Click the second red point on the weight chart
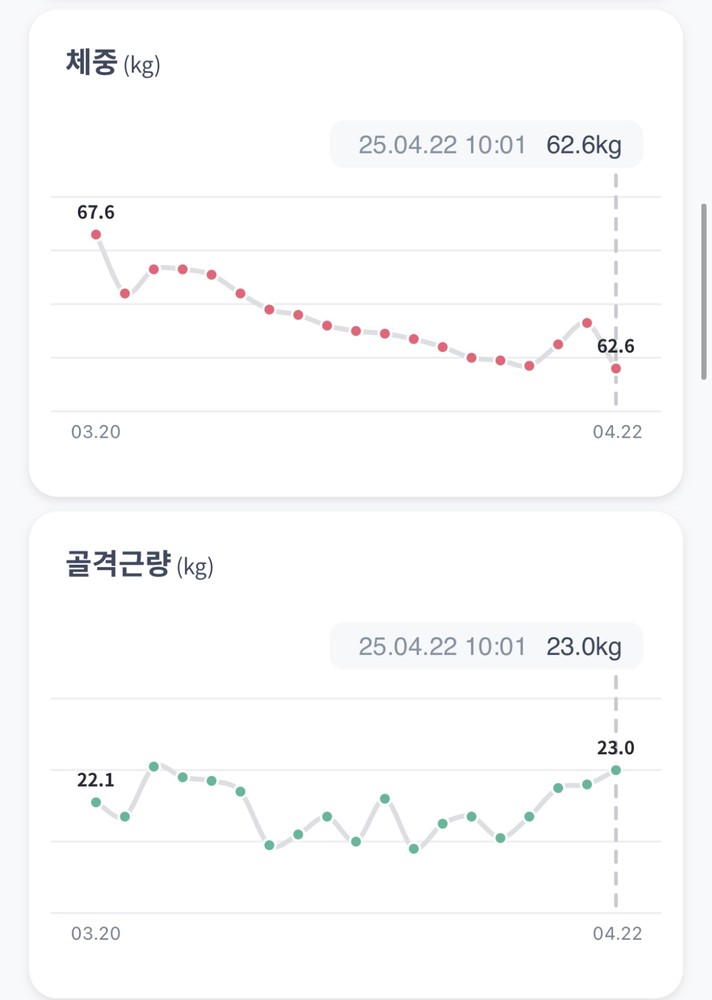The height and width of the screenshot is (1000, 712). [x=125, y=293]
